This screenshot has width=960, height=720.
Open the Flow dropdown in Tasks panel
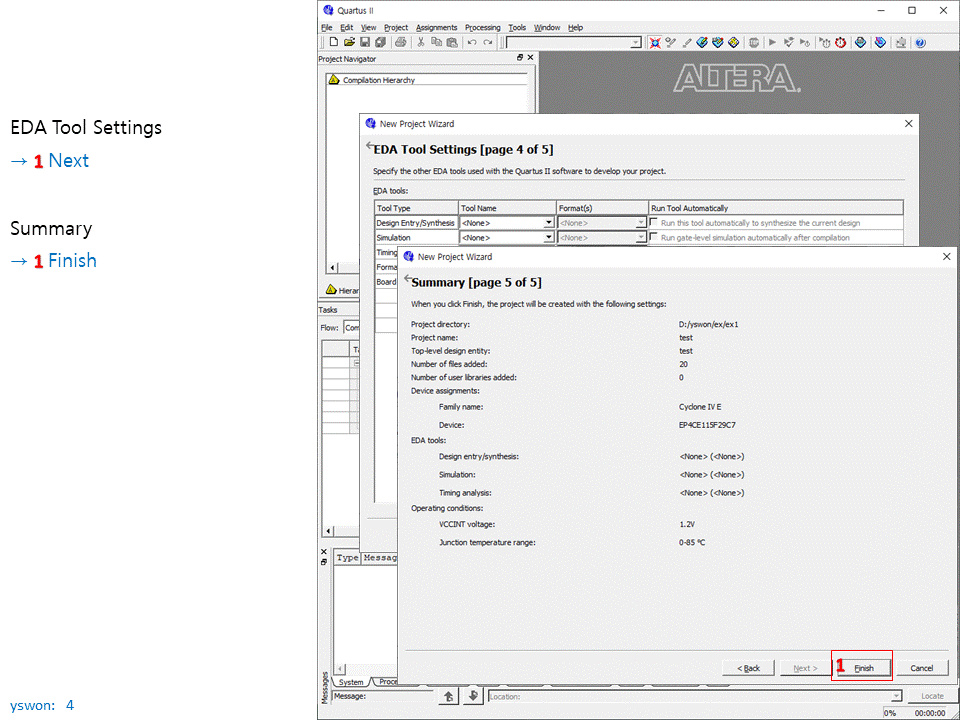pyautogui.click(x=351, y=328)
